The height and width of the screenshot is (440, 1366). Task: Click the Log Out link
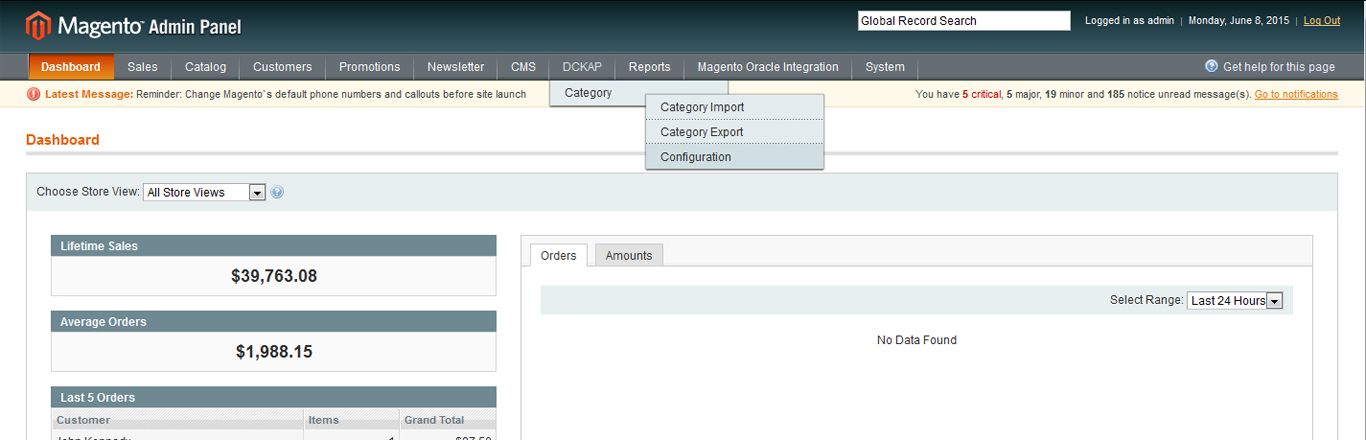[1322, 20]
